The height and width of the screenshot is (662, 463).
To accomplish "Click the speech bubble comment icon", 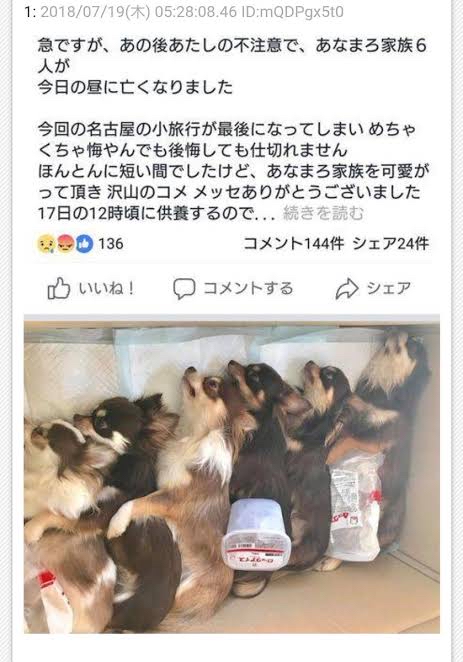I will click(184, 289).
